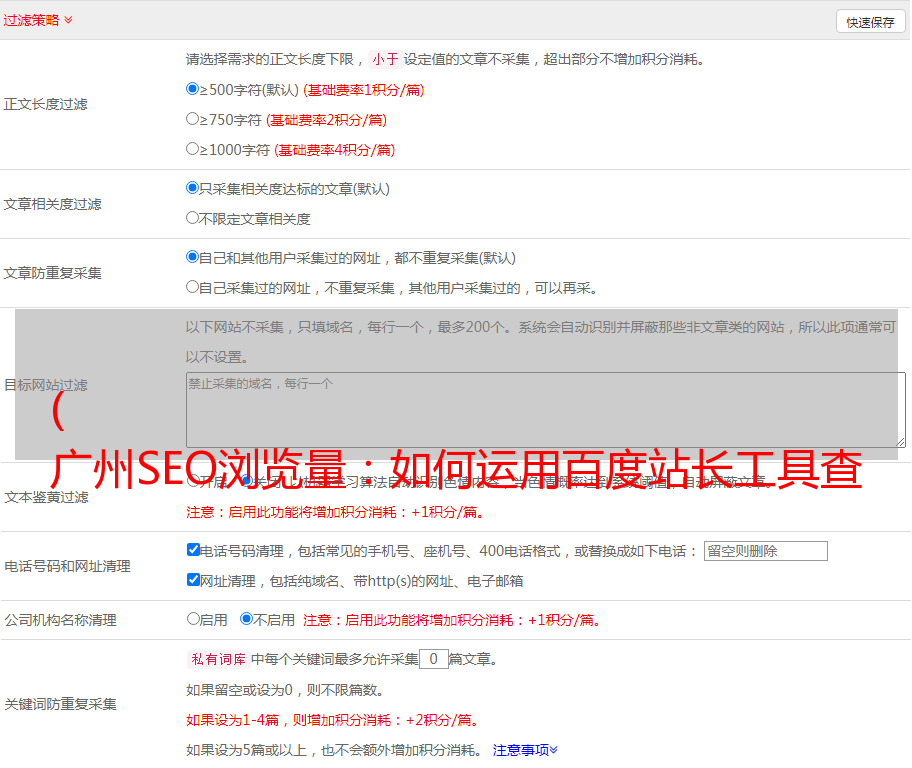The image size is (912, 768).
Task: Click the red (基础费率4积分/篇) note
Action: click(x=335, y=150)
